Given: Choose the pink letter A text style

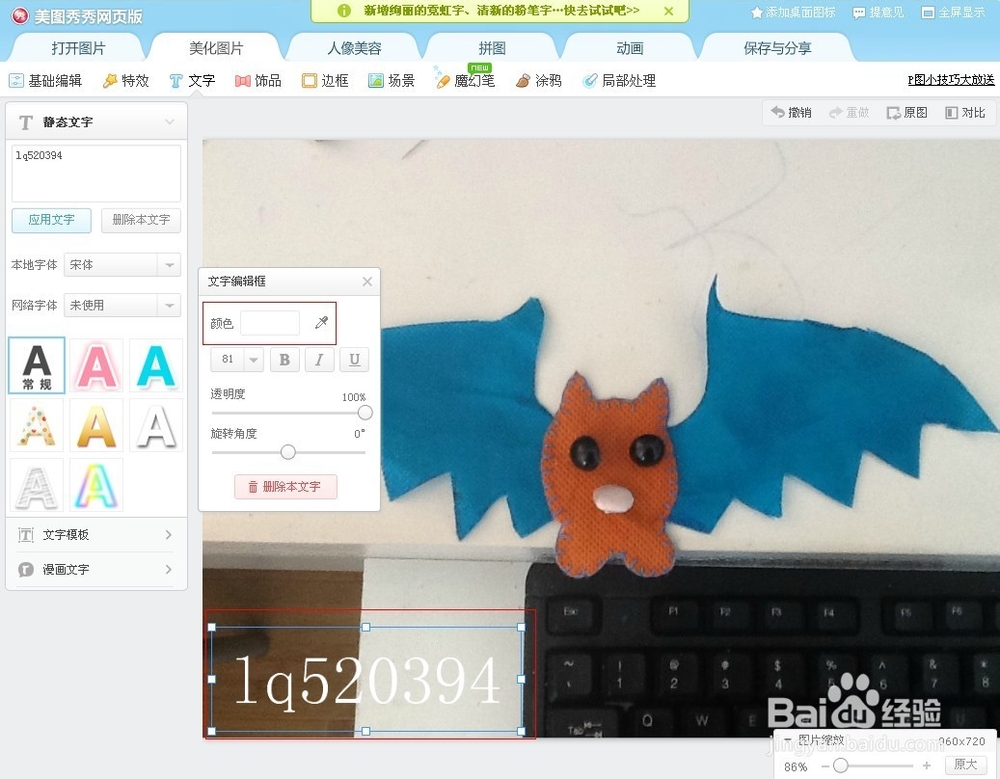Looking at the screenshot, I should tap(96, 365).
